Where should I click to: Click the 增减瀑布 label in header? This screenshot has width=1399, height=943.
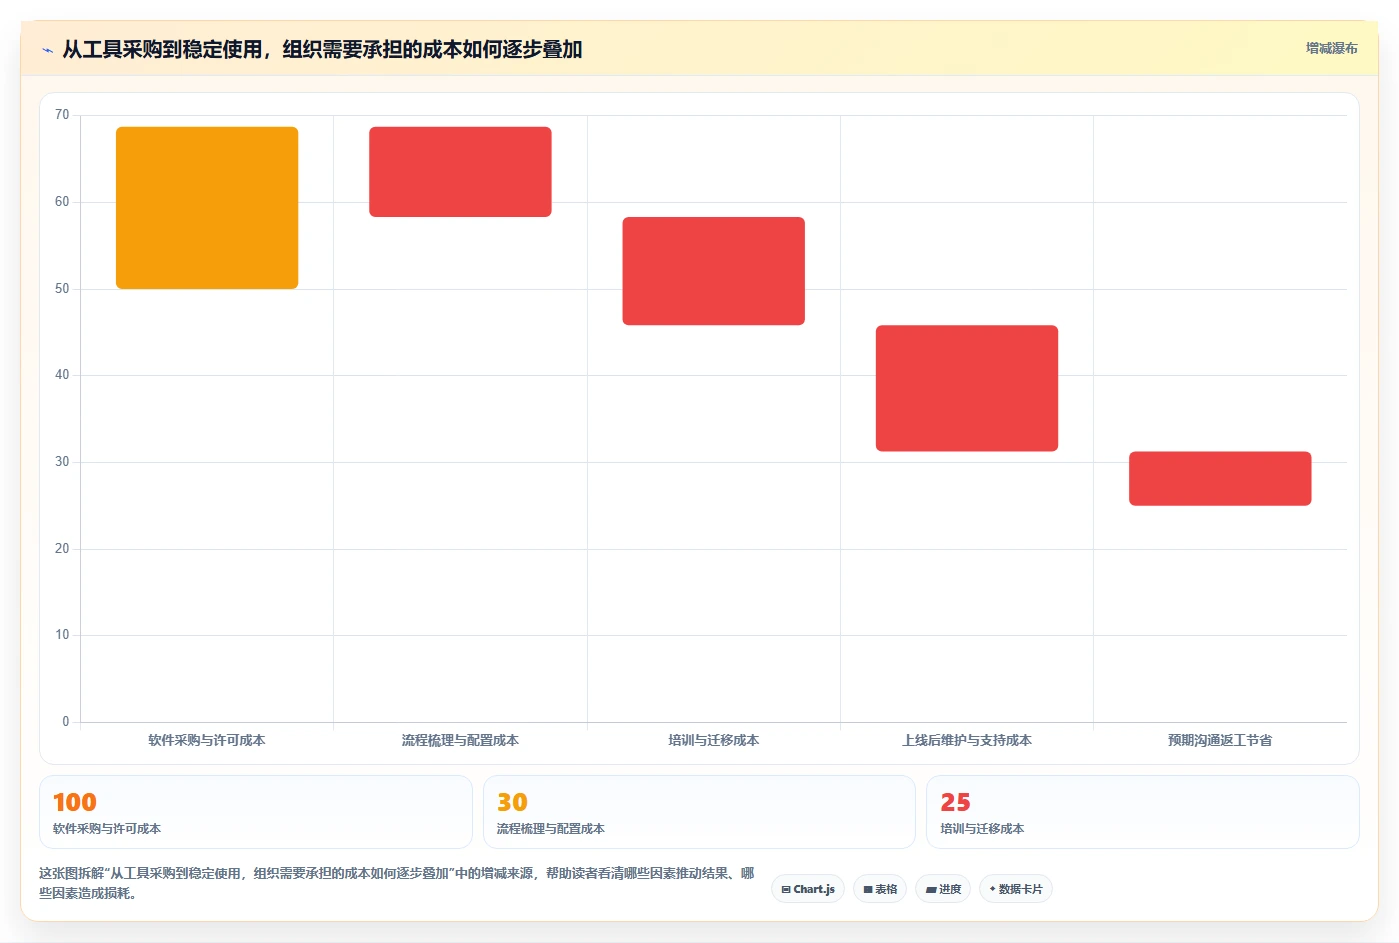point(1331,48)
